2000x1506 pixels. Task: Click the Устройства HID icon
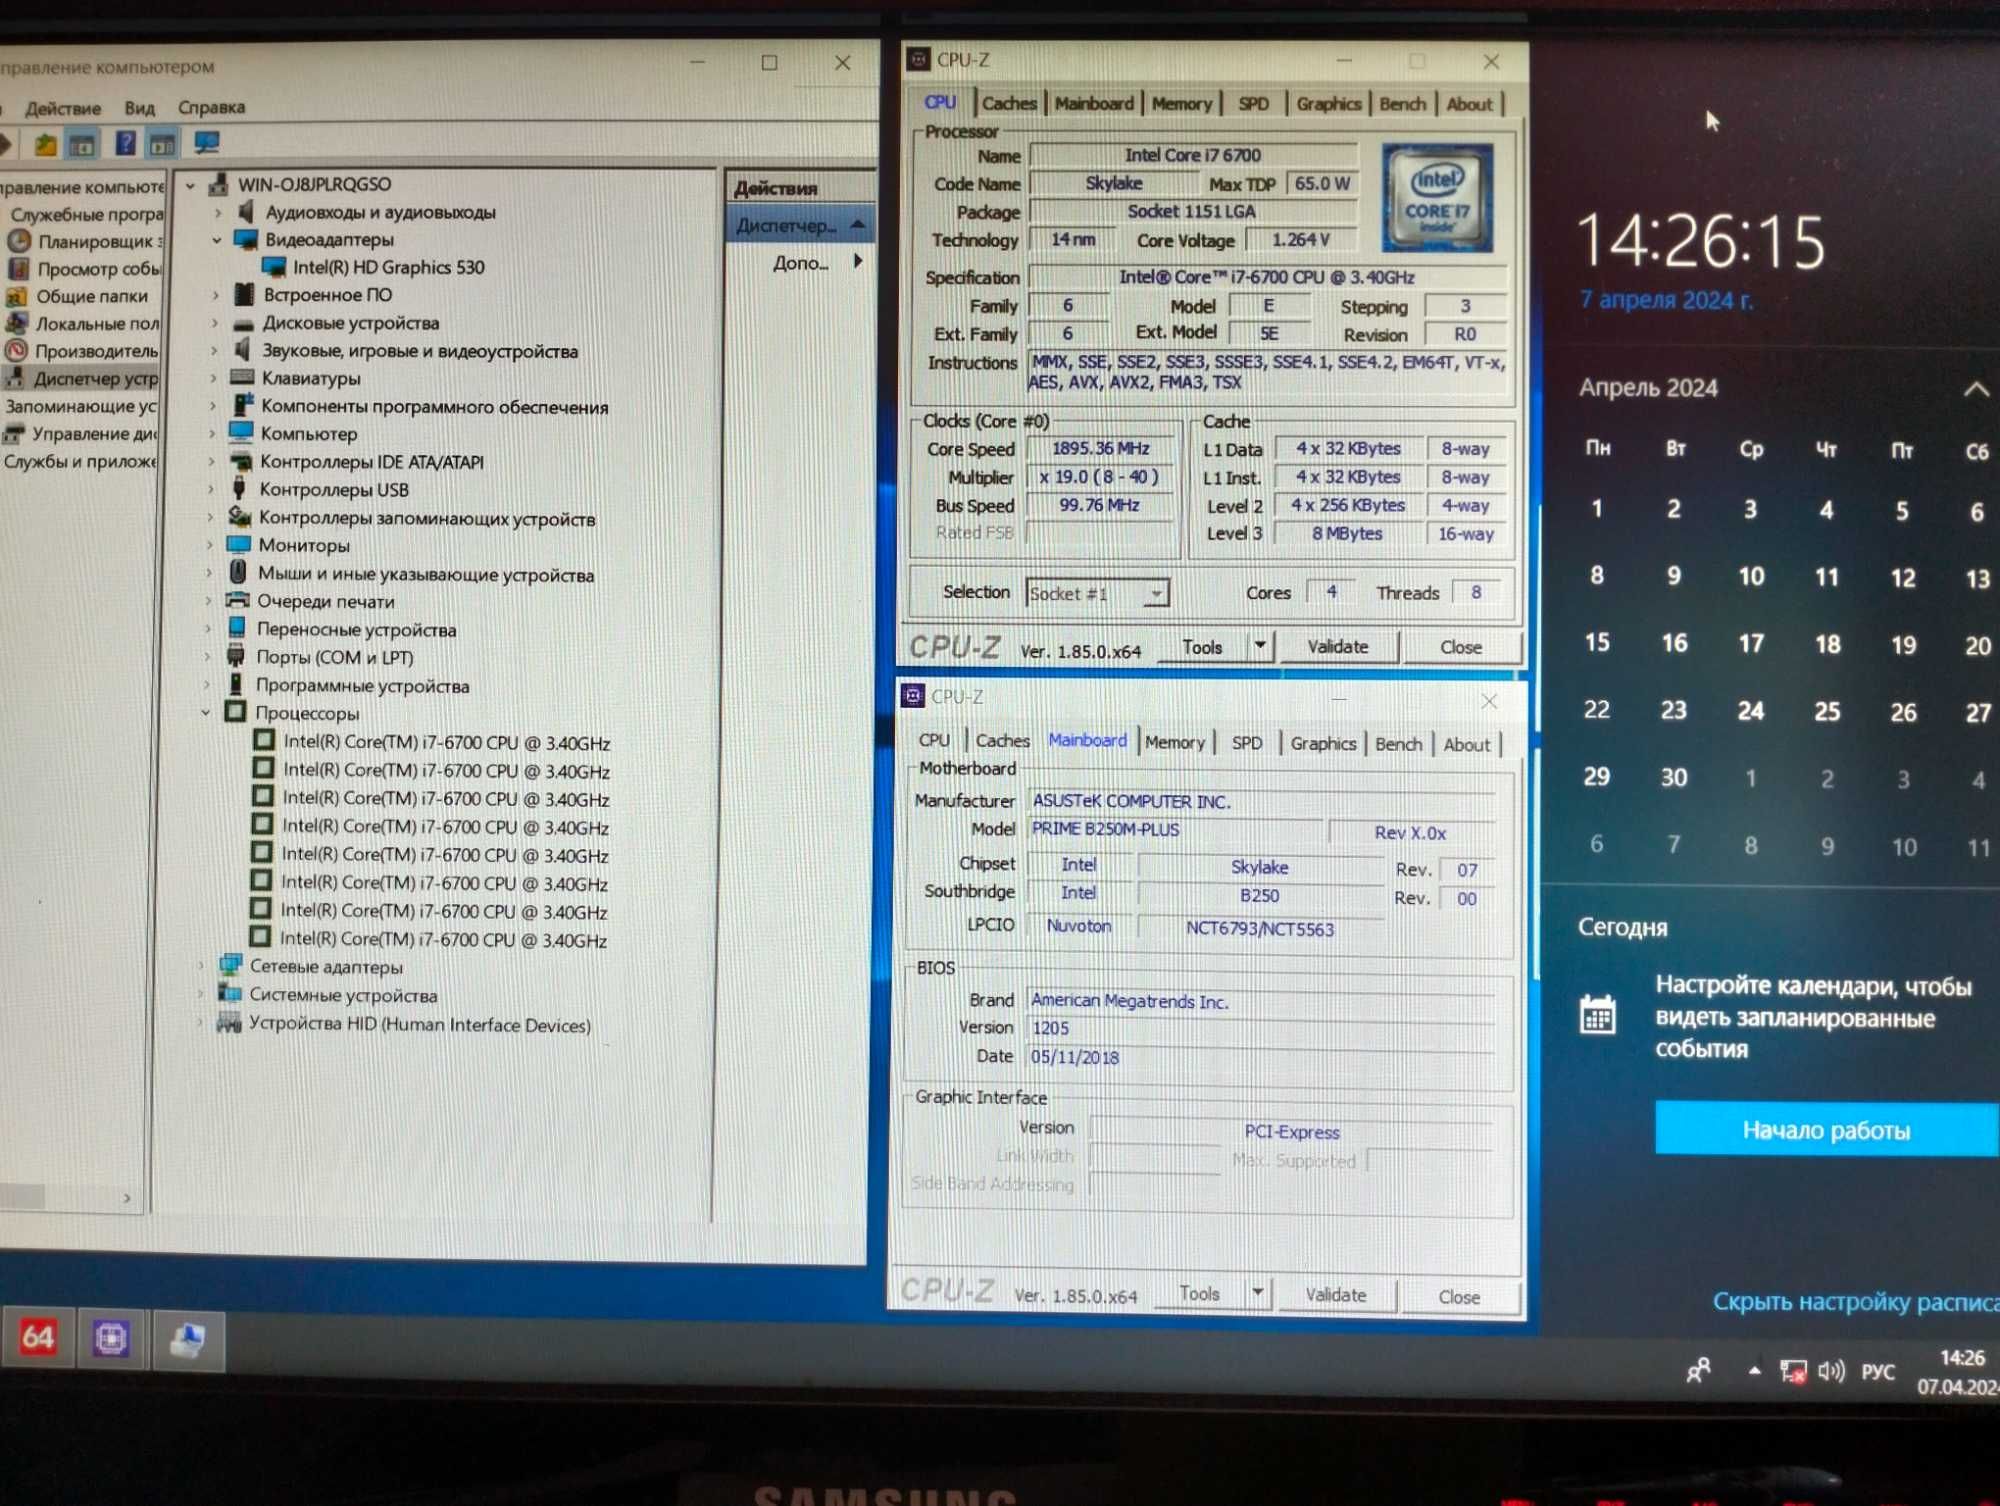click(230, 1023)
